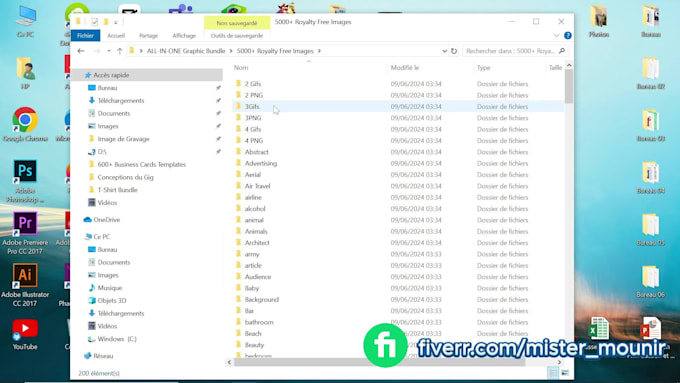Open Photos folder on desktop

pos(599,22)
